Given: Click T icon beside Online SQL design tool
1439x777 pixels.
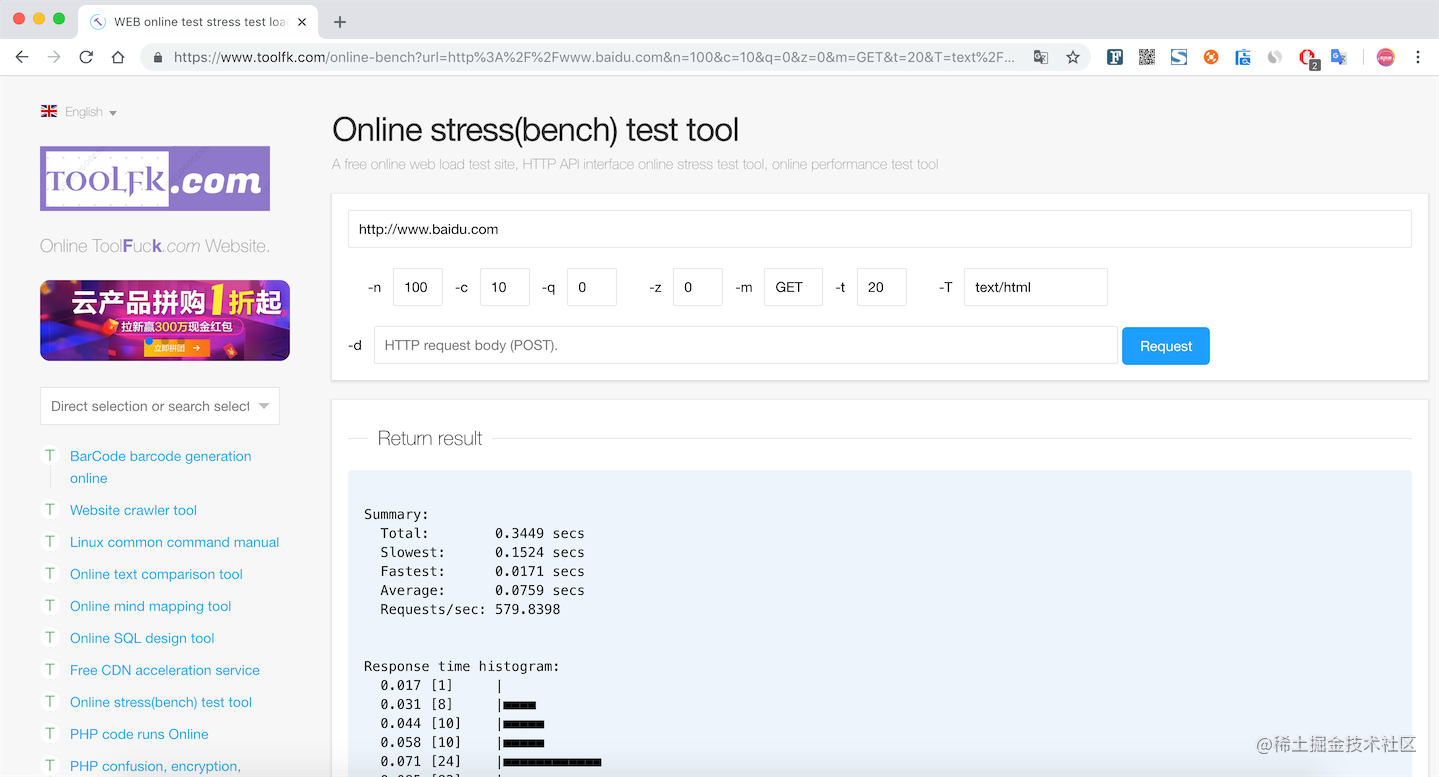Looking at the screenshot, I should click(50, 637).
